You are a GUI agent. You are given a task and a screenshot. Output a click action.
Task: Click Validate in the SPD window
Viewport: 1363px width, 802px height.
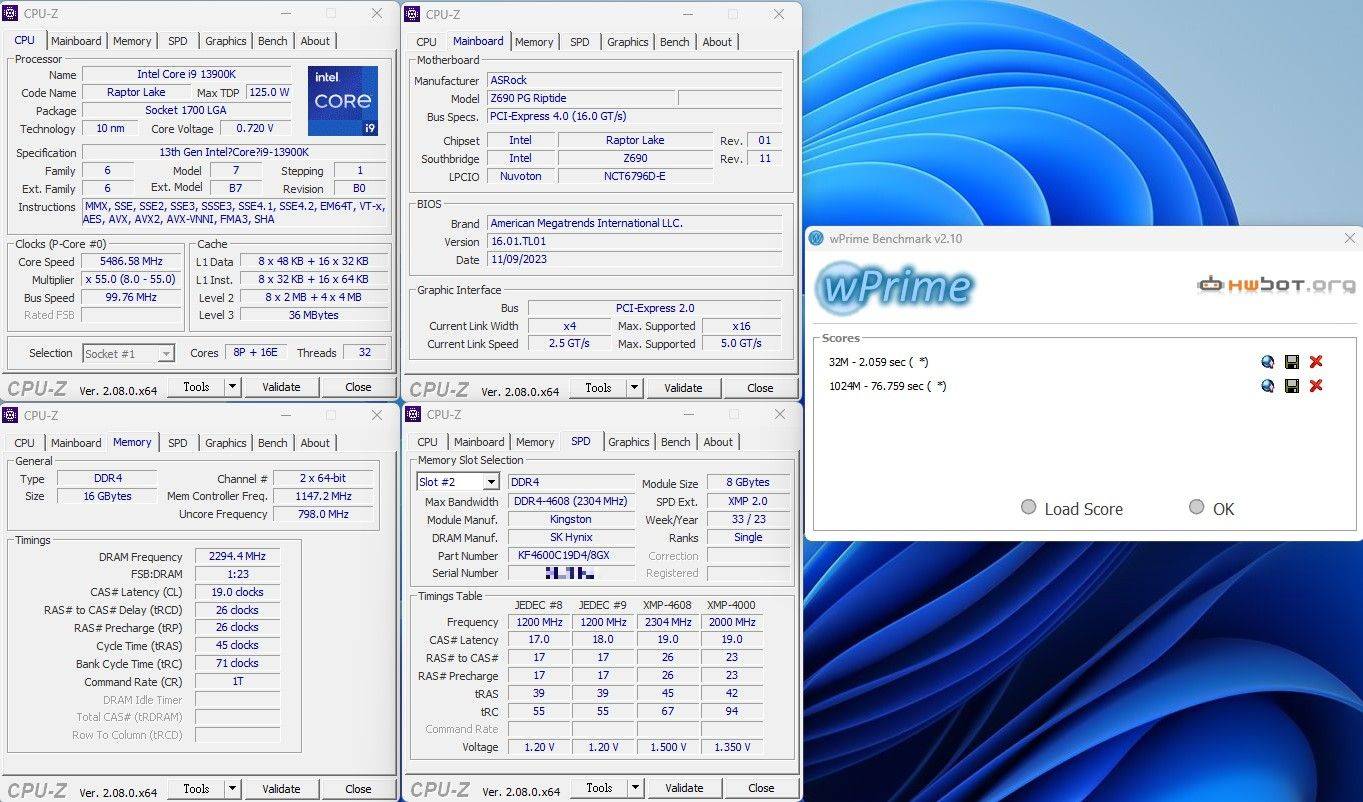(x=684, y=788)
